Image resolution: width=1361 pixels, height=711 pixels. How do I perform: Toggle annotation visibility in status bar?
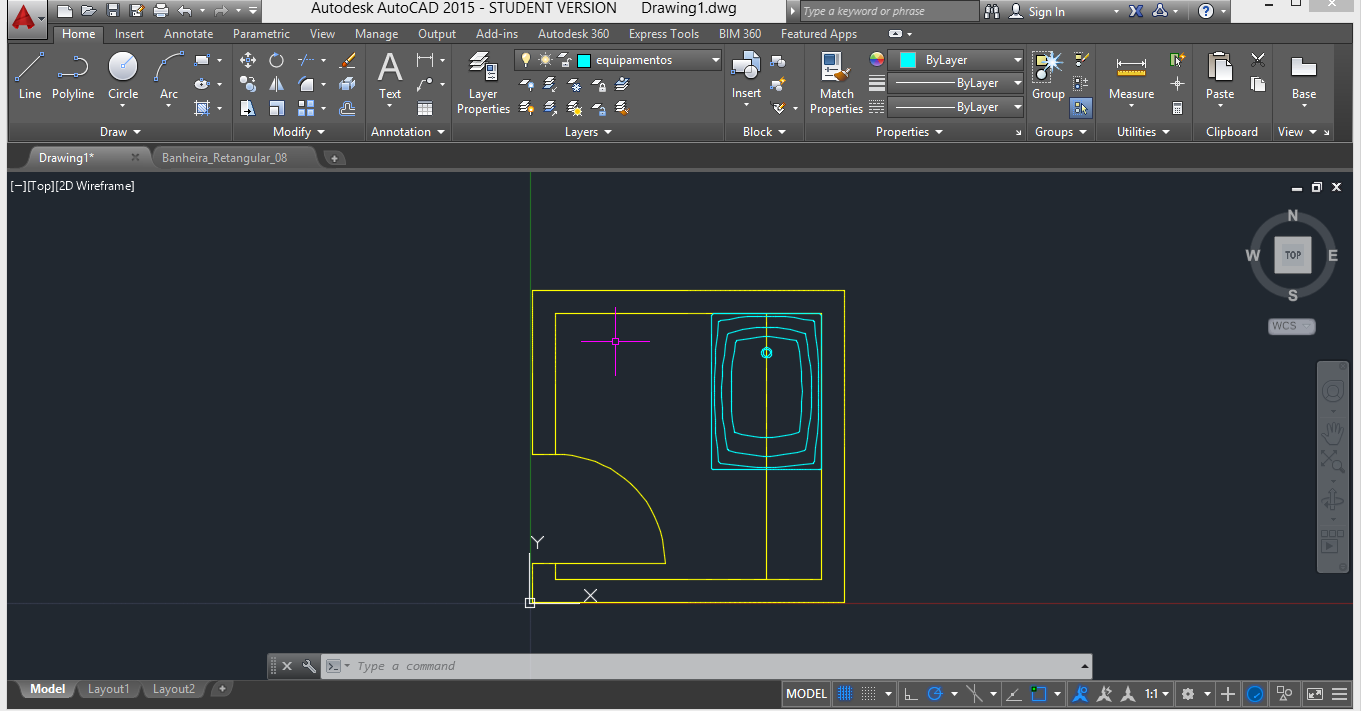[1079, 693]
